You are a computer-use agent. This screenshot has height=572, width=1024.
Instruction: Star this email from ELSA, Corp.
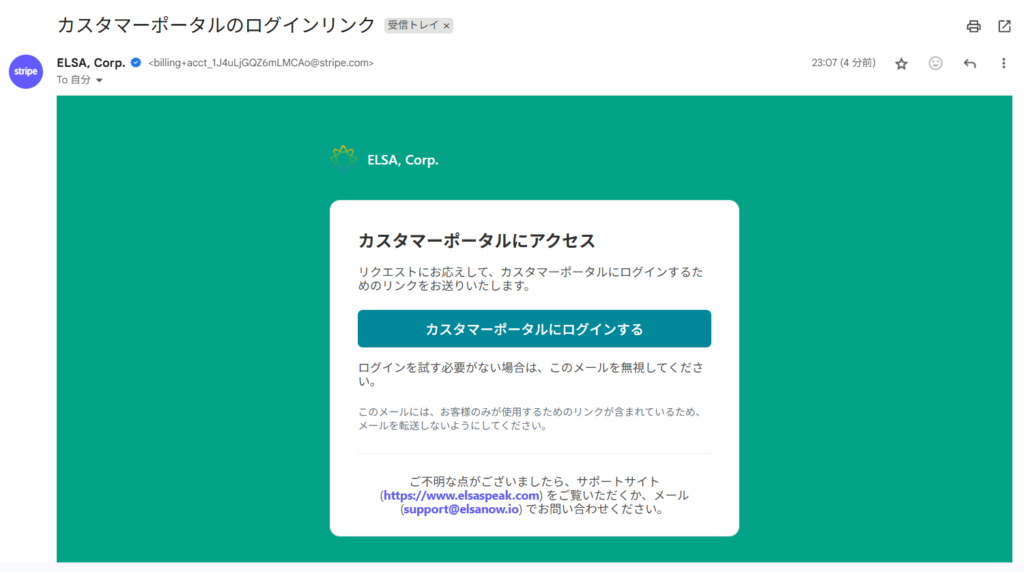[901, 63]
